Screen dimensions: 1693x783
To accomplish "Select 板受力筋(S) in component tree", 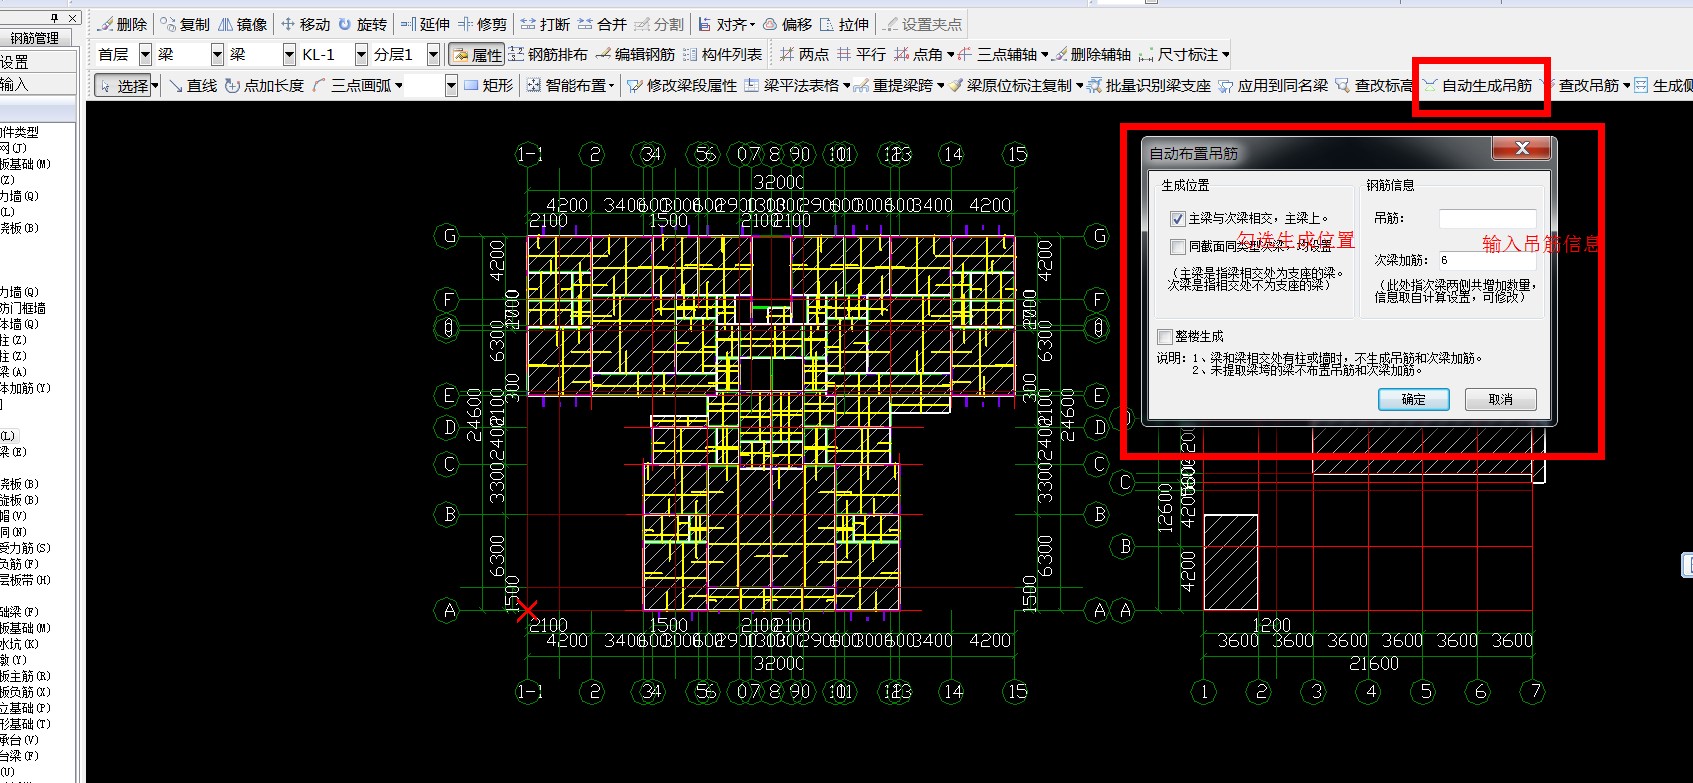I will point(25,548).
